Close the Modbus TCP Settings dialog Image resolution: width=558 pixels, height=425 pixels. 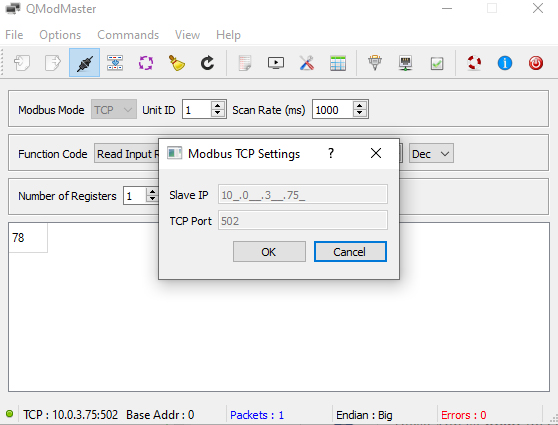[x=376, y=153]
